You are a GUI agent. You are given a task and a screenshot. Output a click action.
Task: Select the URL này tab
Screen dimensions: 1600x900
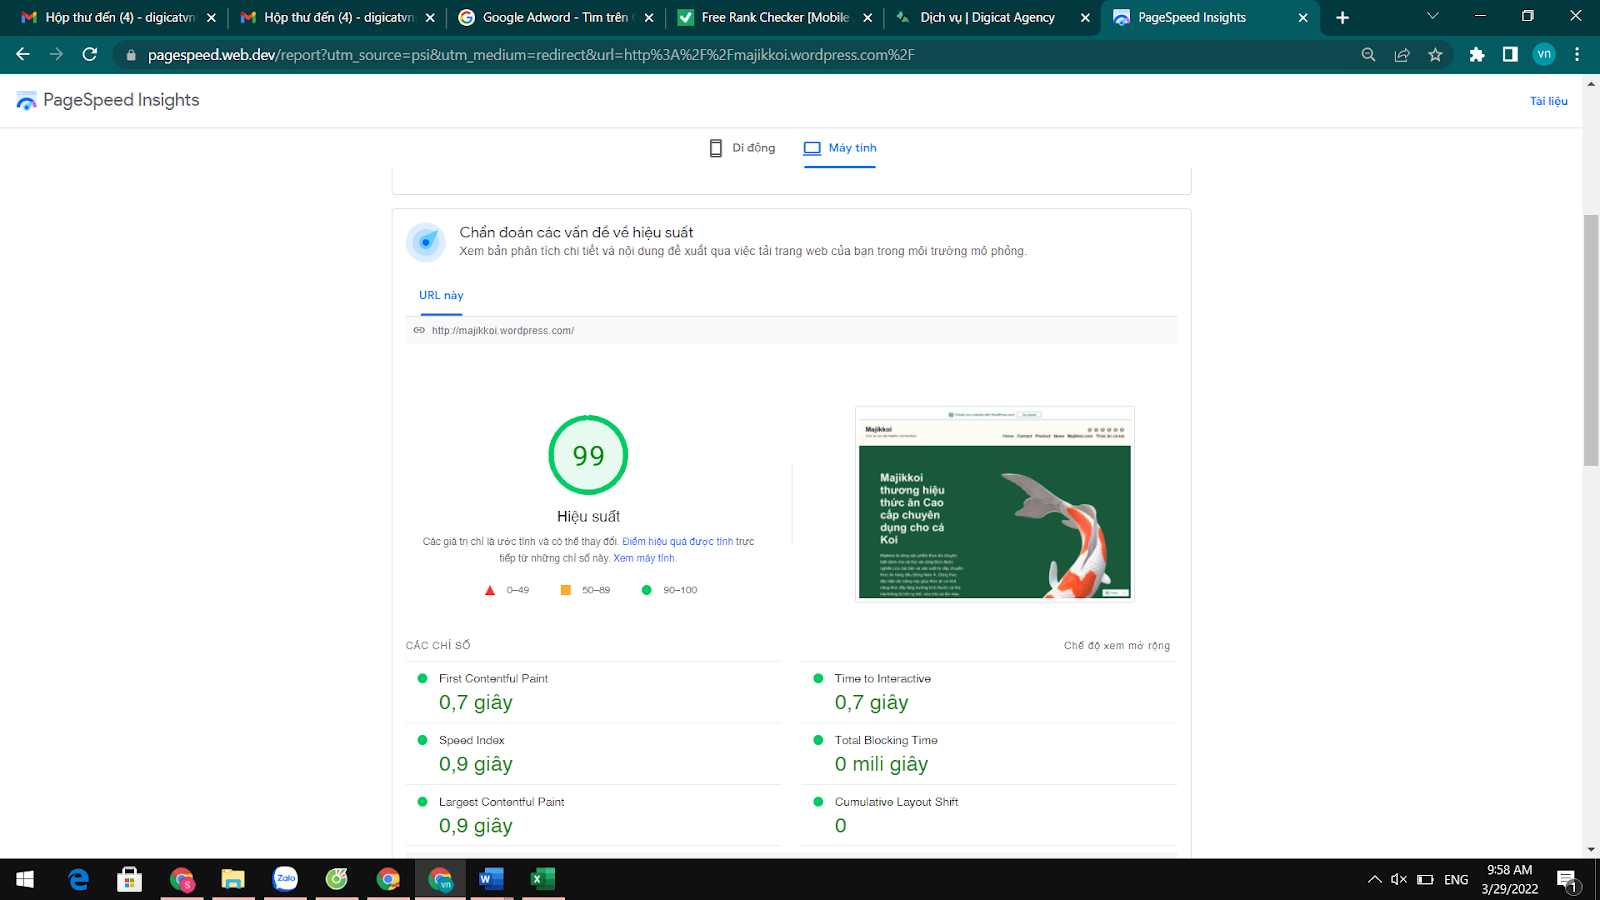pos(441,295)
